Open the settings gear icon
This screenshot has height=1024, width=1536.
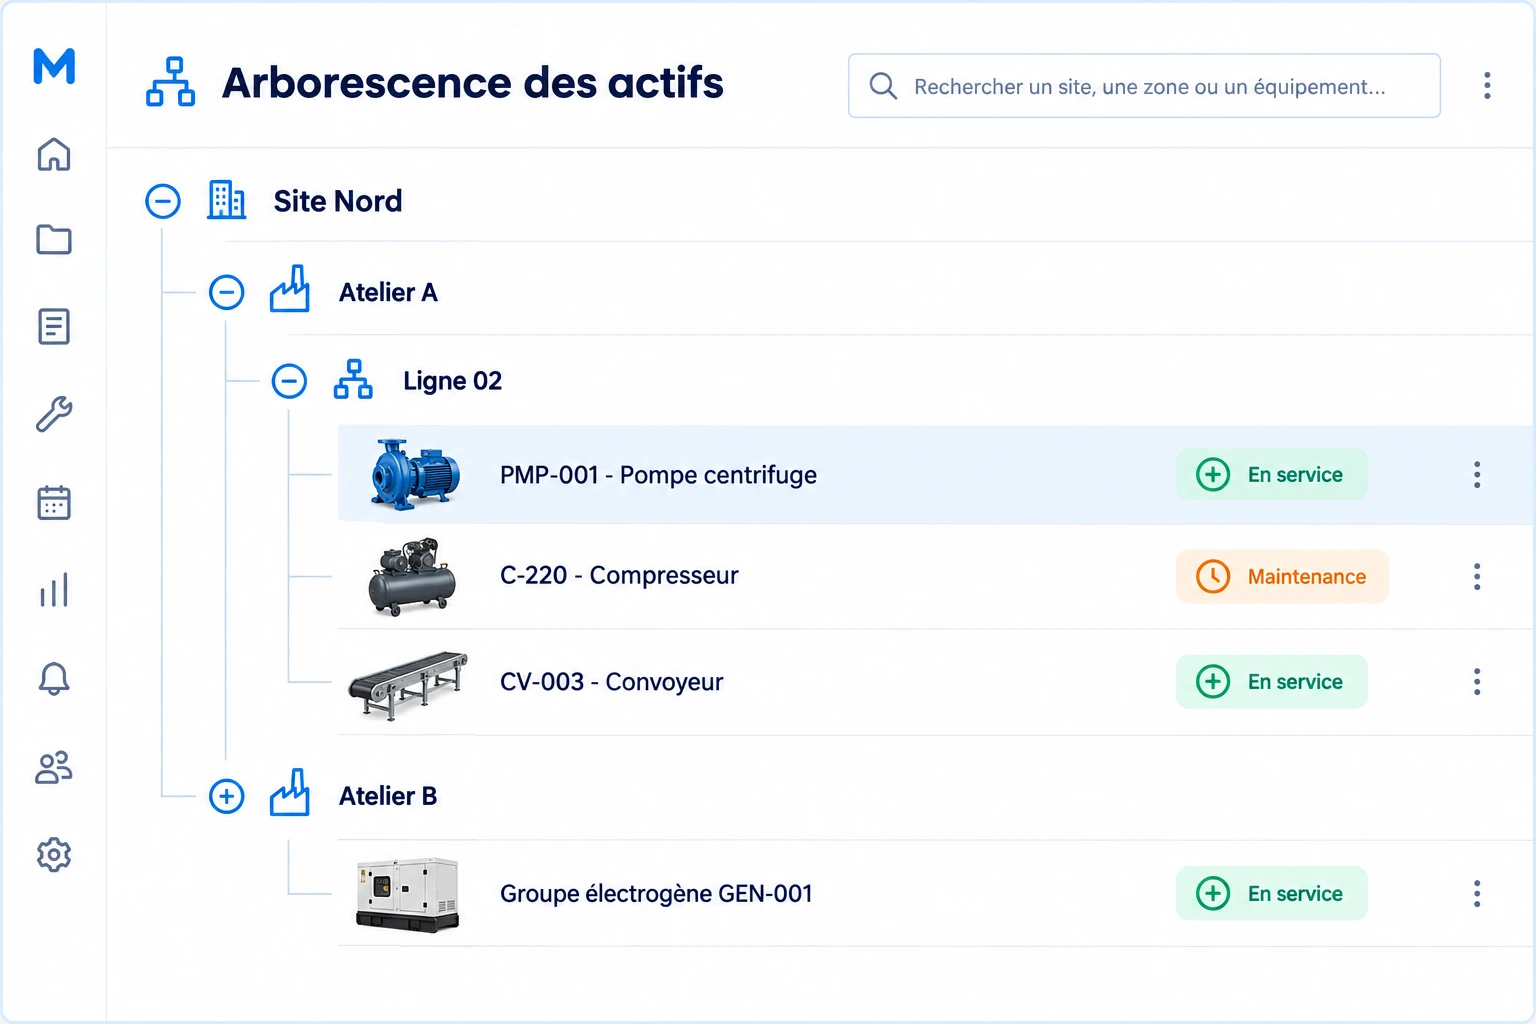coord(54,855)
